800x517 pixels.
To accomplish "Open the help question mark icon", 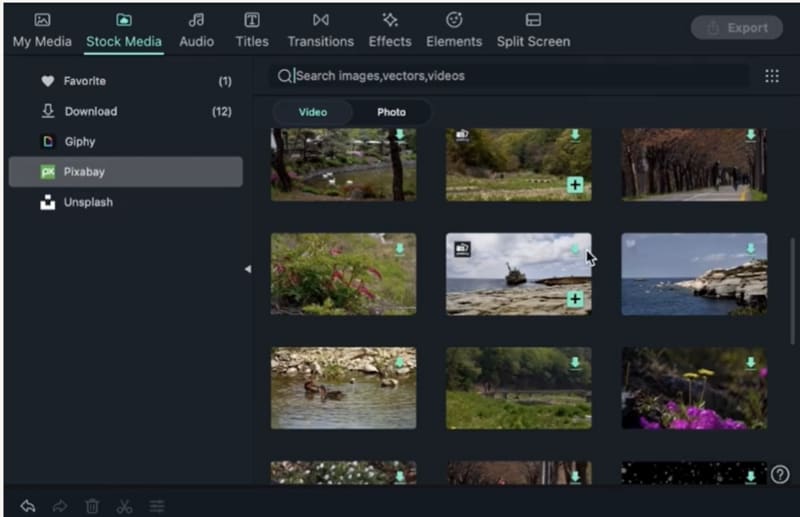I will click(780, 475).
